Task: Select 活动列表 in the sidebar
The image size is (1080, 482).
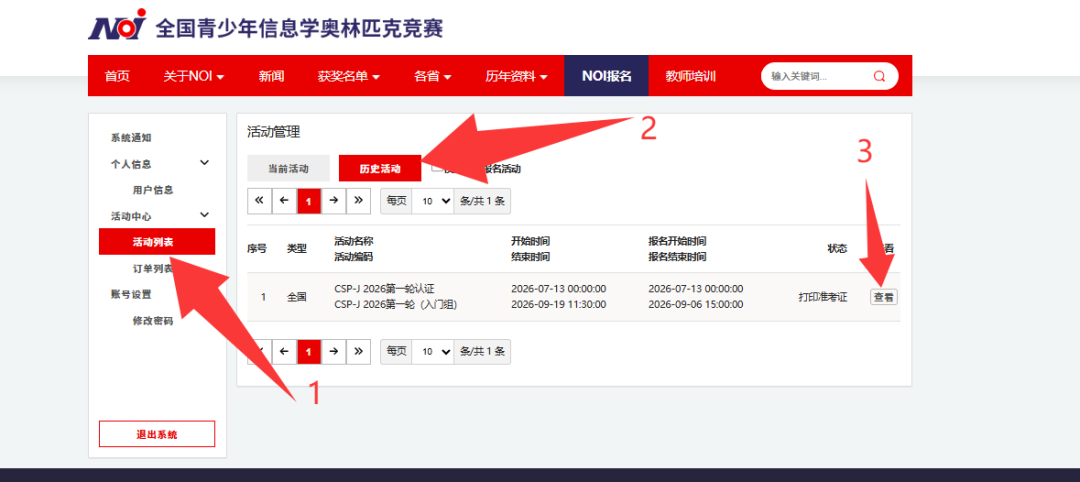Action: point(157,242)
